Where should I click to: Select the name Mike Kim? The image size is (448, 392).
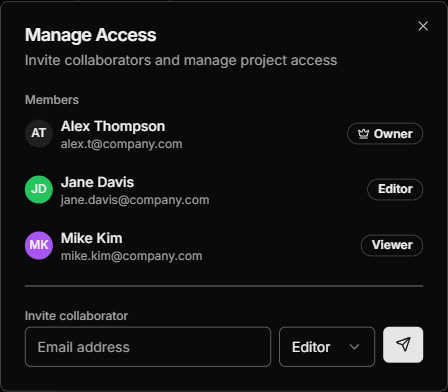92,238
